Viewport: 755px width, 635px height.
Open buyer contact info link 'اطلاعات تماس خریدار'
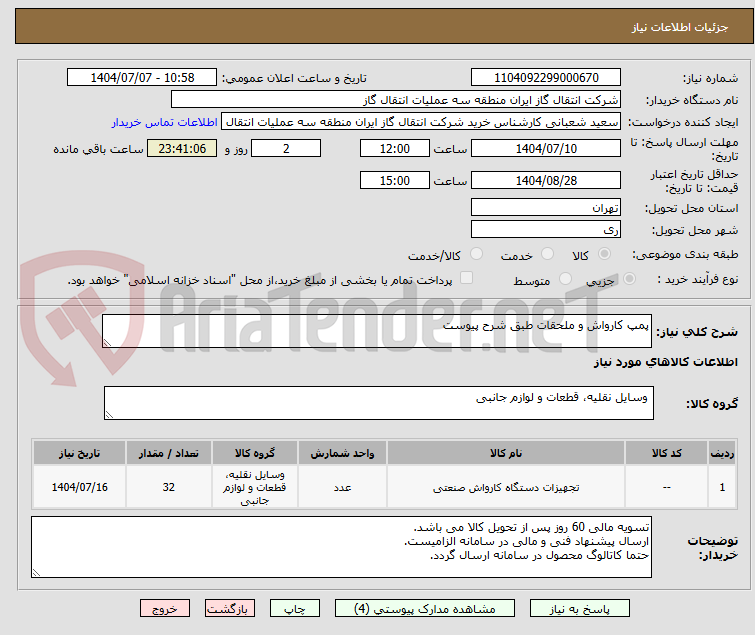coord(164,122)
